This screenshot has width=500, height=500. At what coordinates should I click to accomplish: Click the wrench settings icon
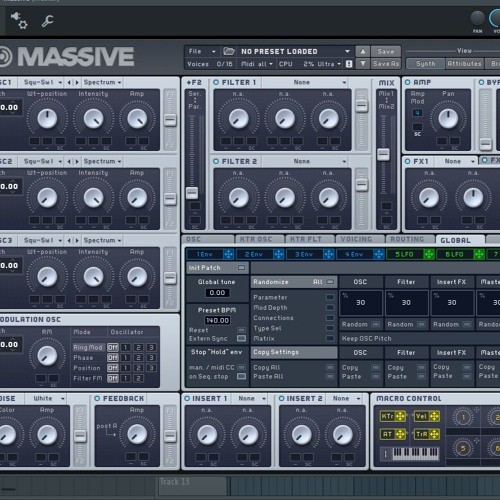pyautogui.click(x=47, y=21)
